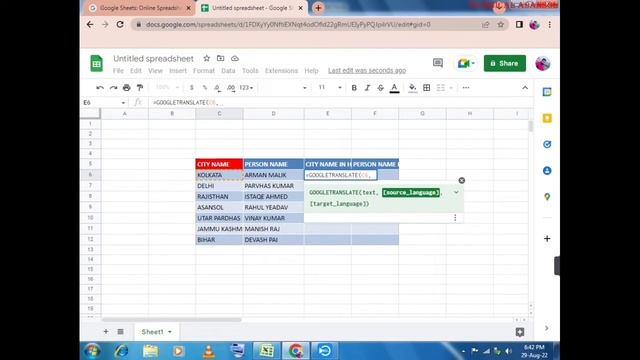
Task: Add a new sheet with plus button
Action: (106, 331)
